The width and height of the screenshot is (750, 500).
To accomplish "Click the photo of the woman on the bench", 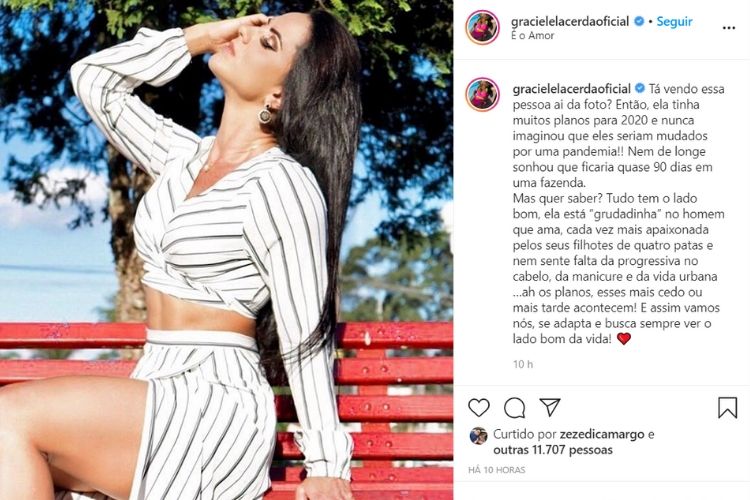I will coord(227,250).
